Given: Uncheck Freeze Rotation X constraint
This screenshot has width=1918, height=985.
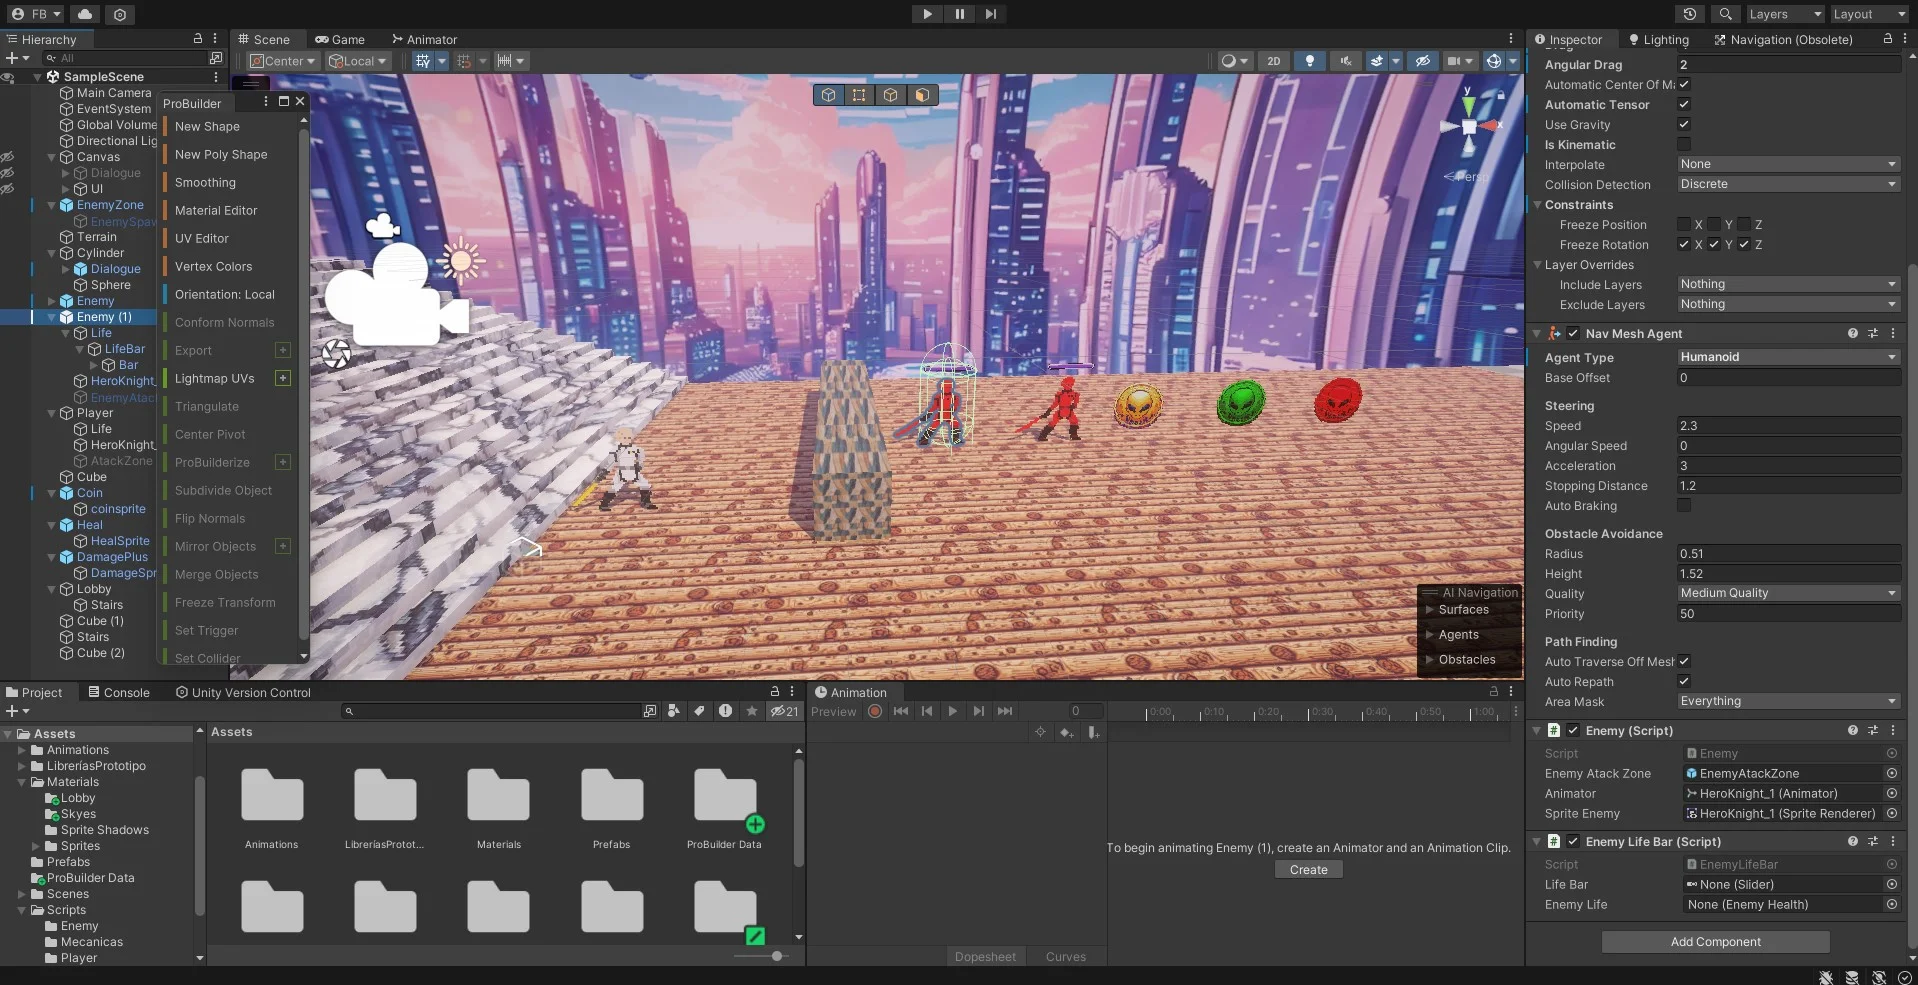Looking at the screenshot, I should [x=1684, y=245].
